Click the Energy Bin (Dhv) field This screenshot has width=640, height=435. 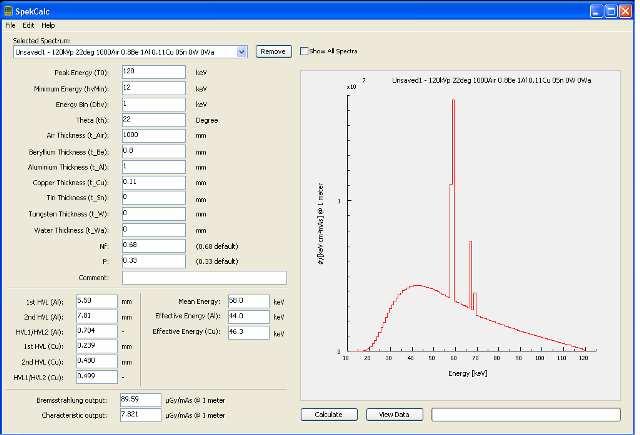point(154,104)
